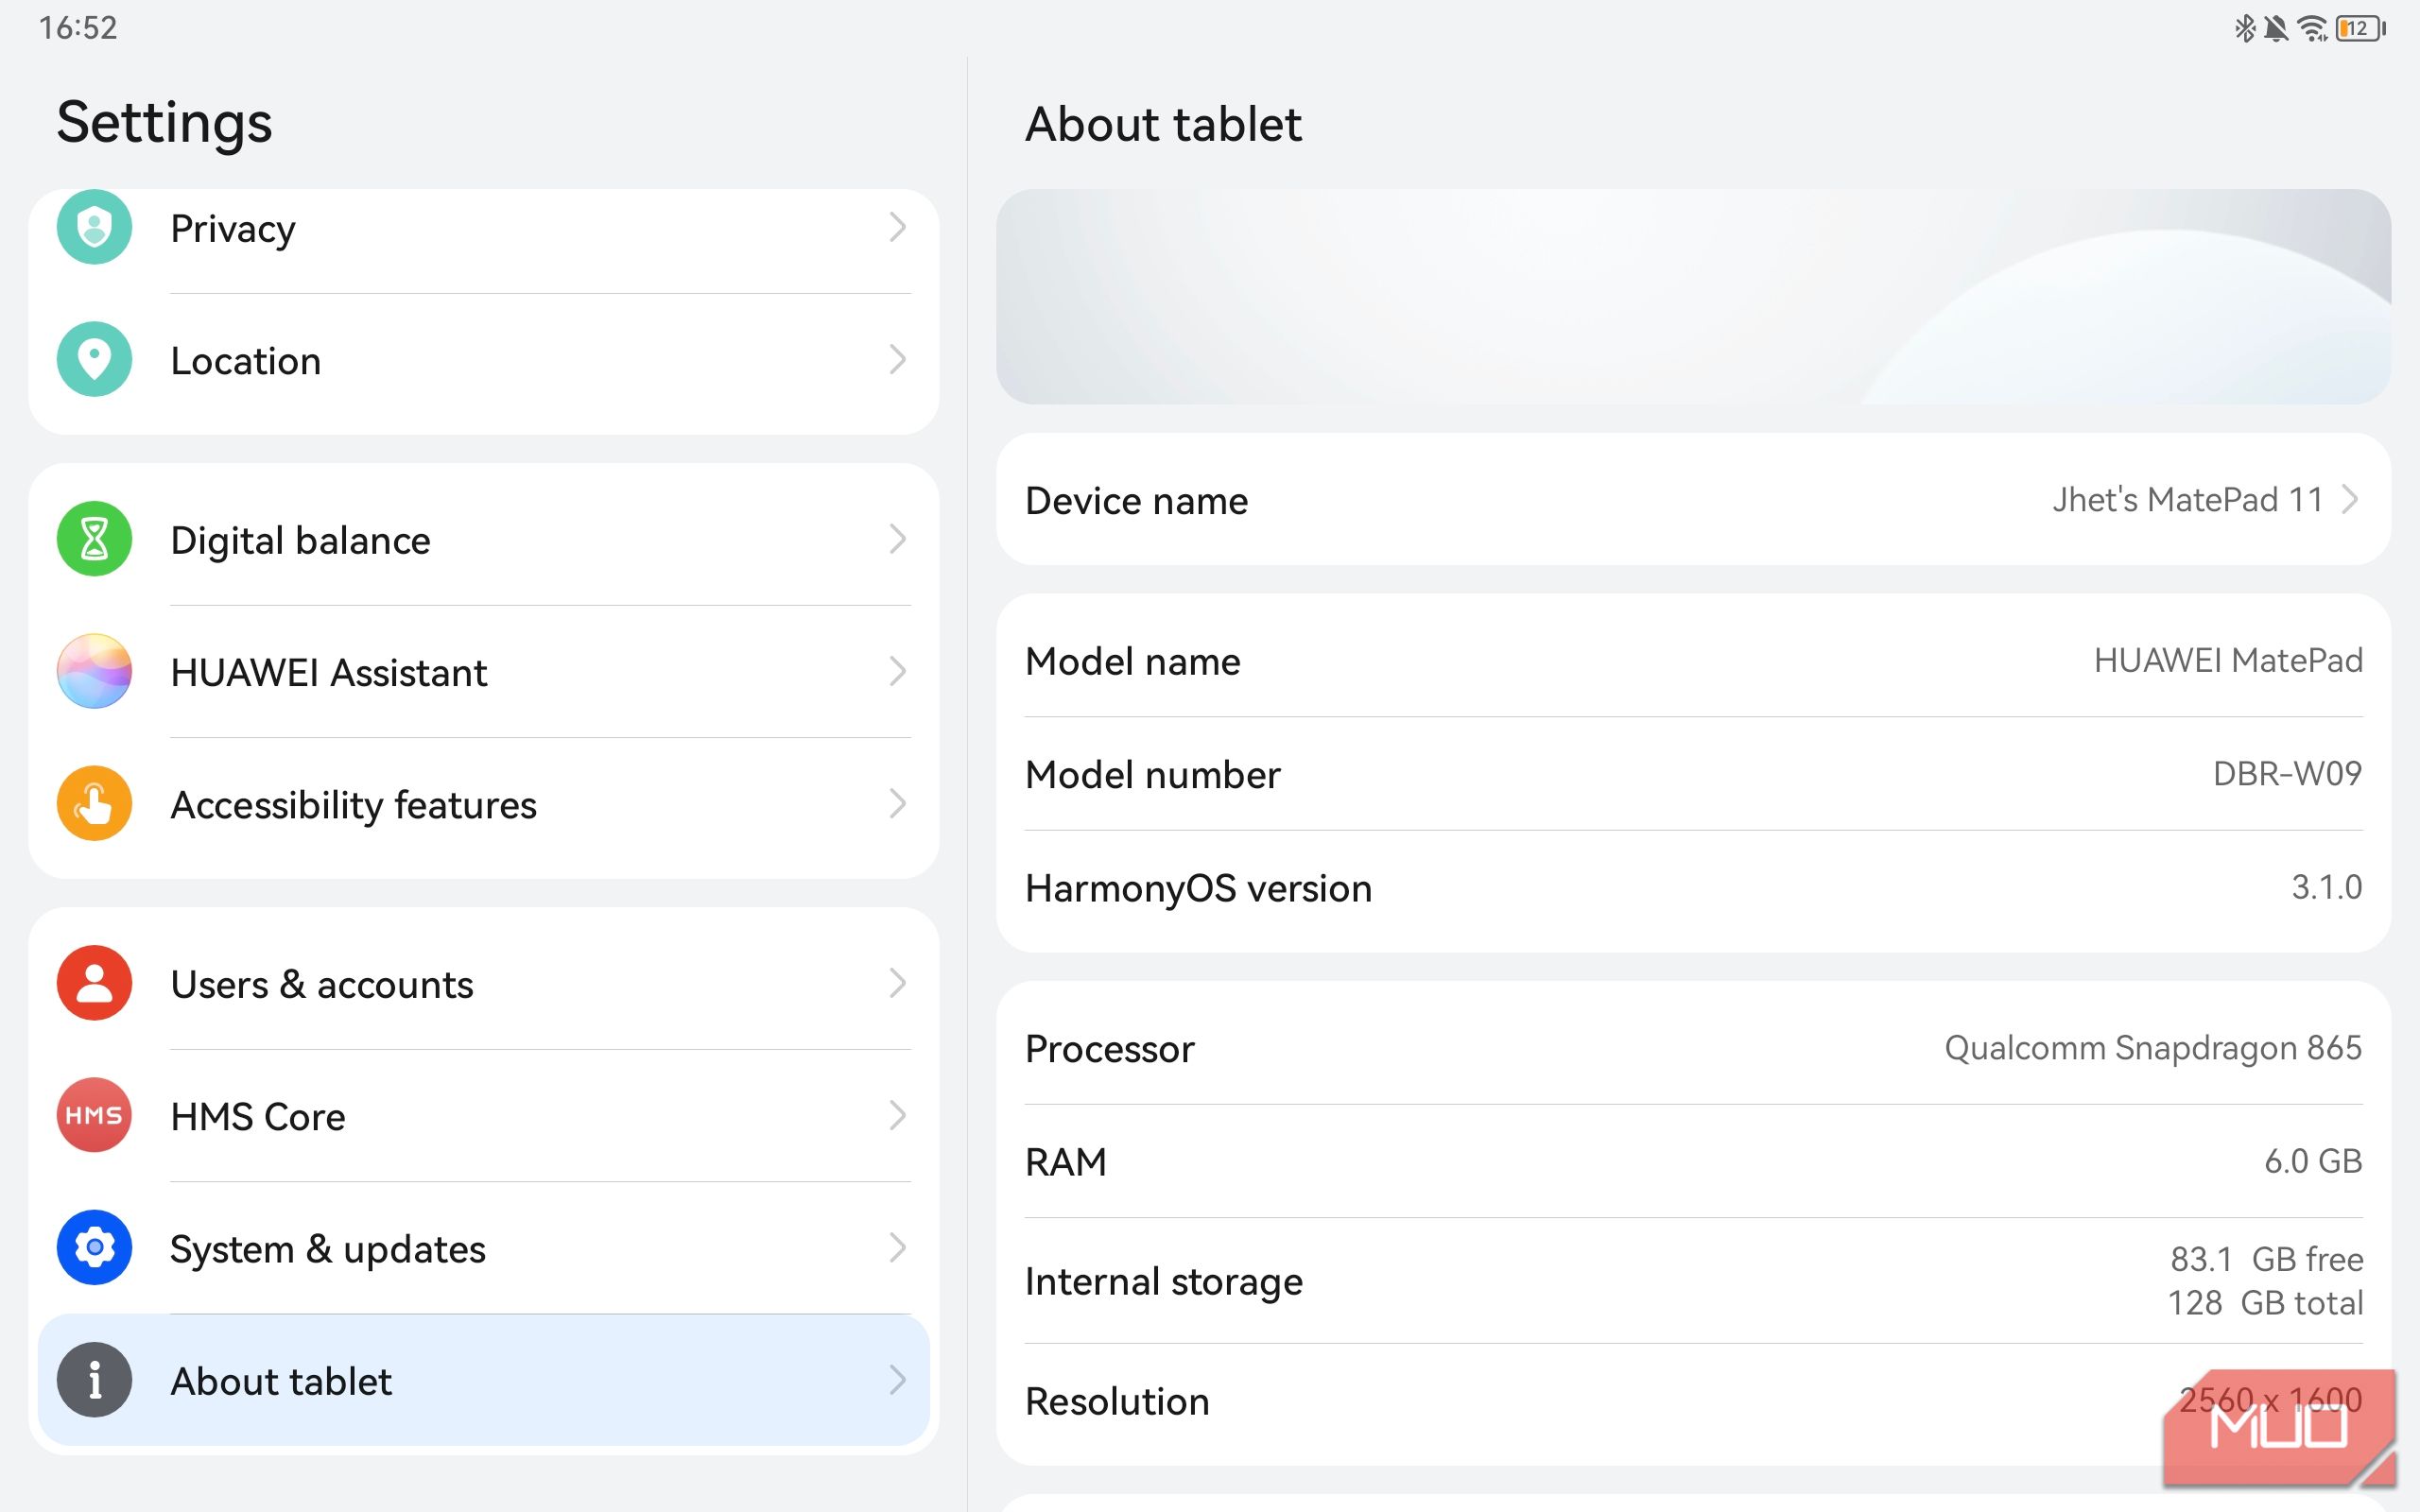The height and width of the screenshot is (1512, 2420).
Task: Open the HMS Core row chevron
Action: pyautogui.click(x=897, y=1115)
